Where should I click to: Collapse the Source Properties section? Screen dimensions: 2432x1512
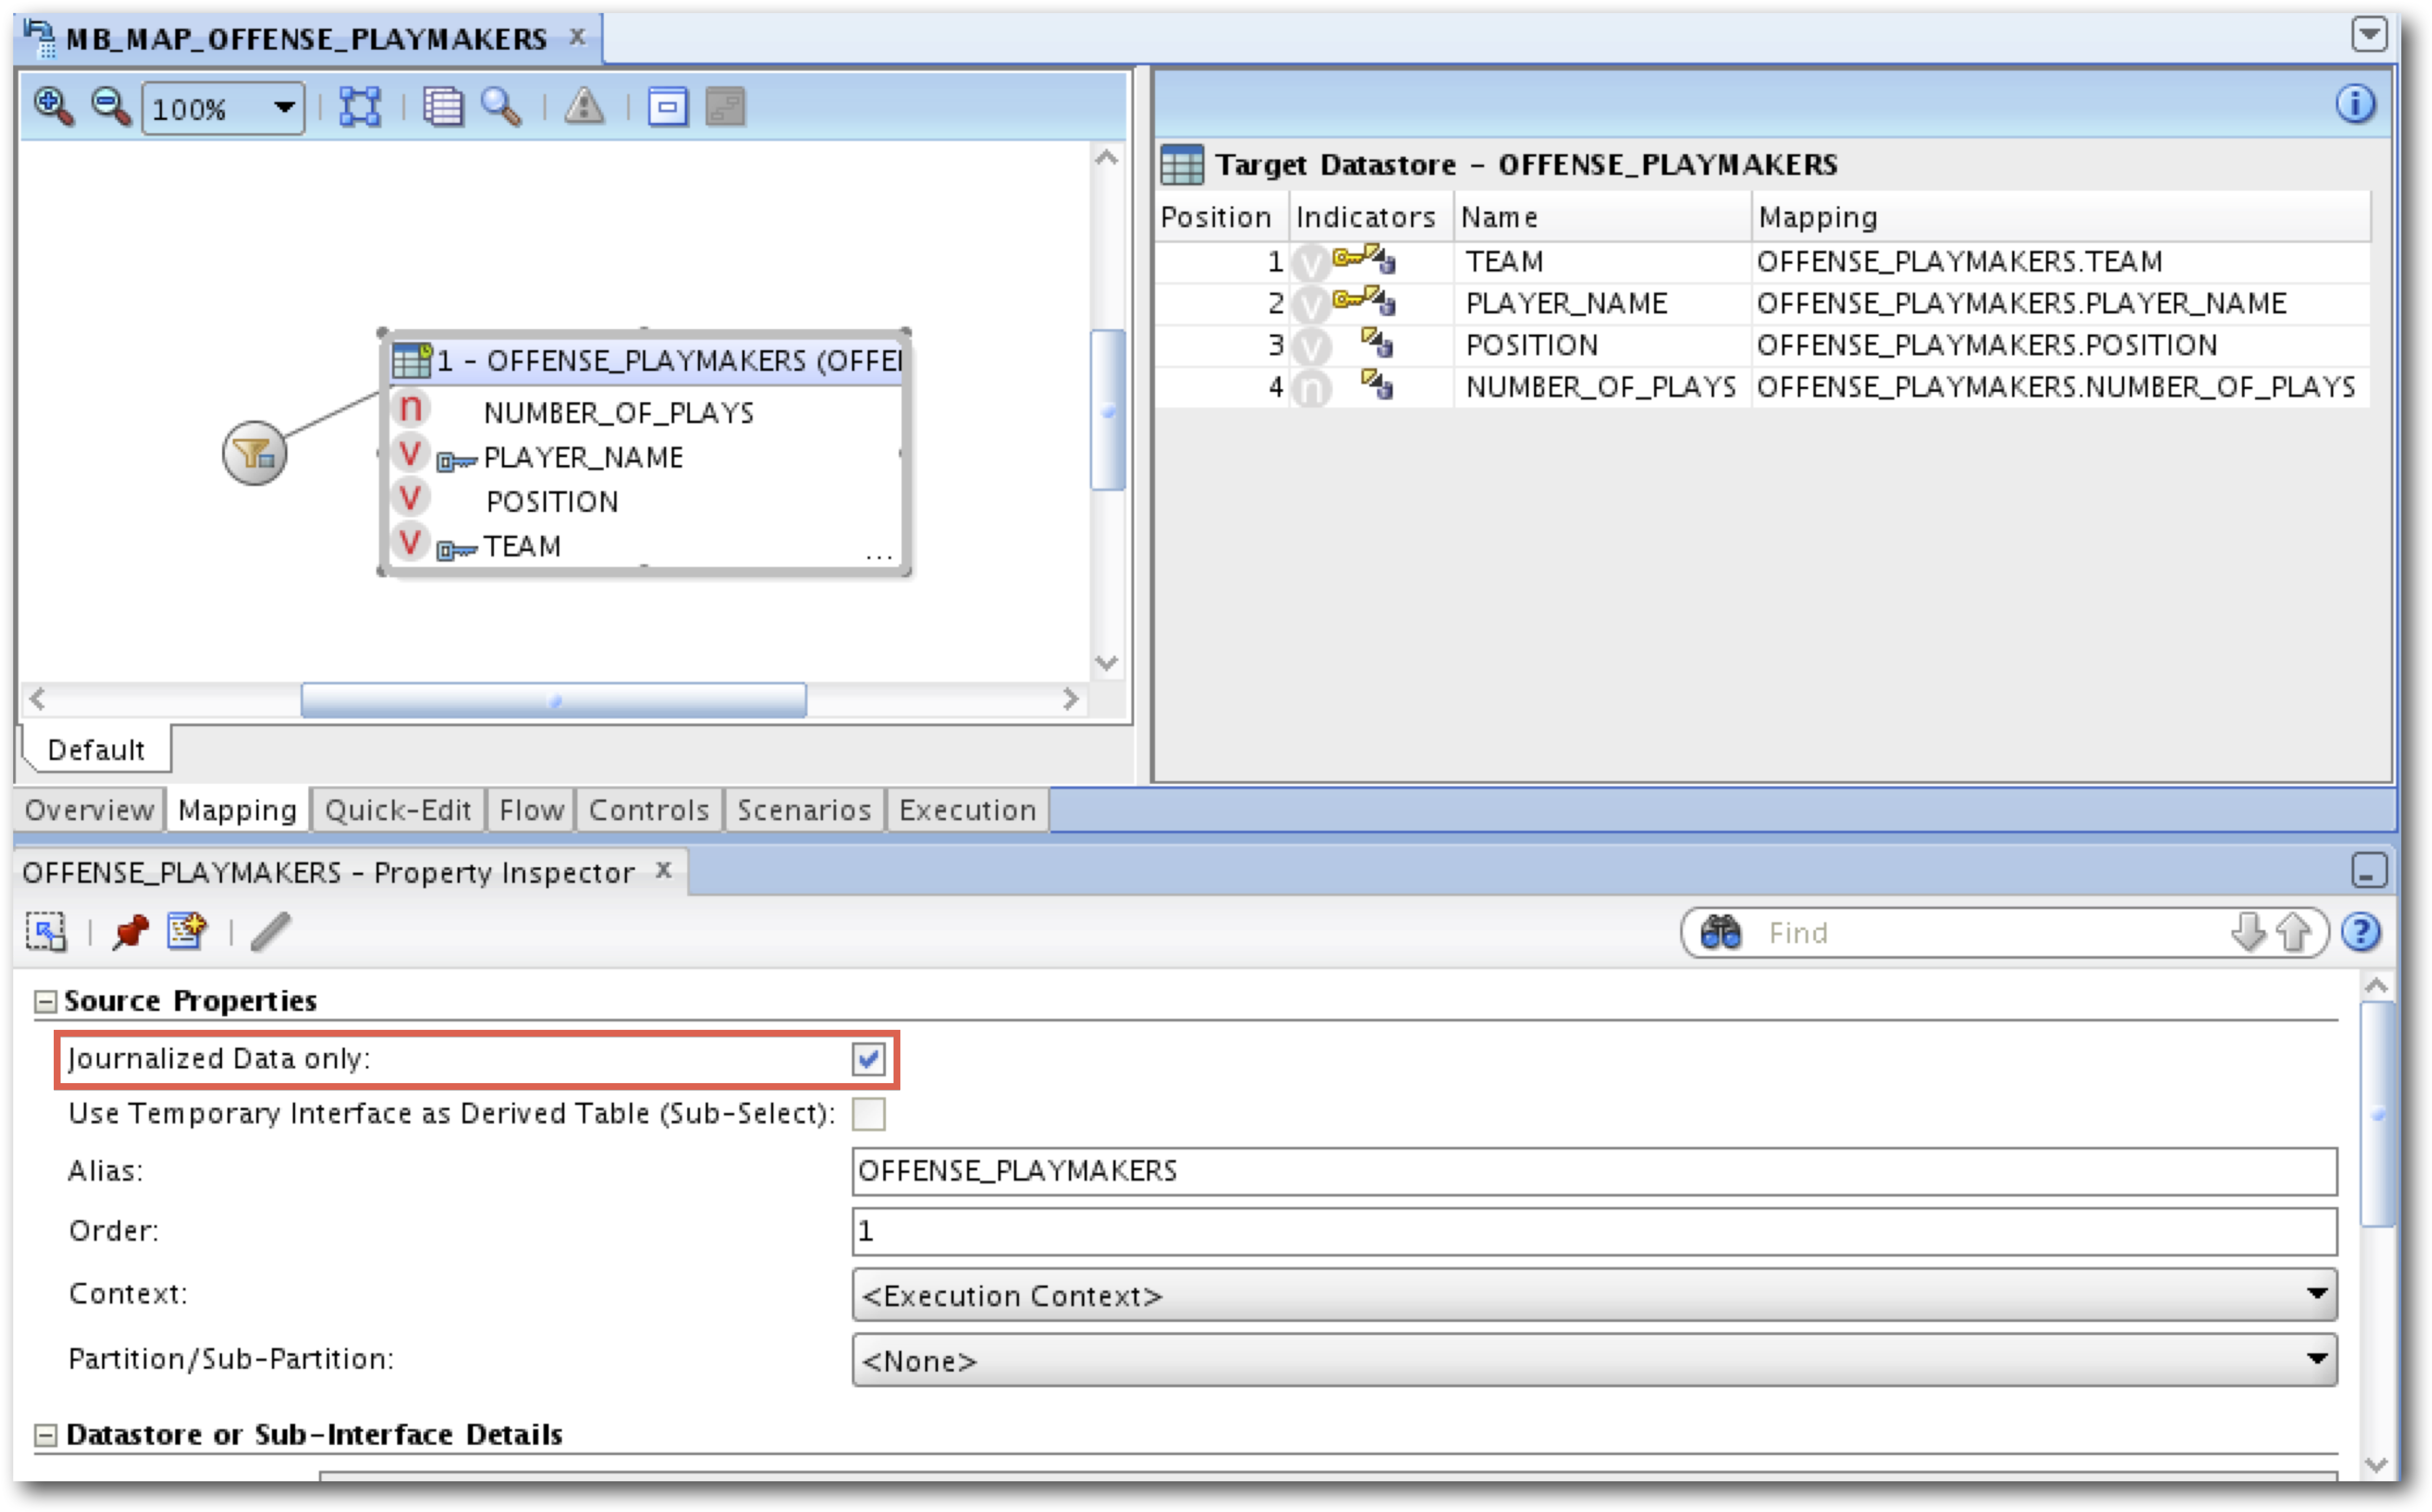click(x=45, y=1002)
